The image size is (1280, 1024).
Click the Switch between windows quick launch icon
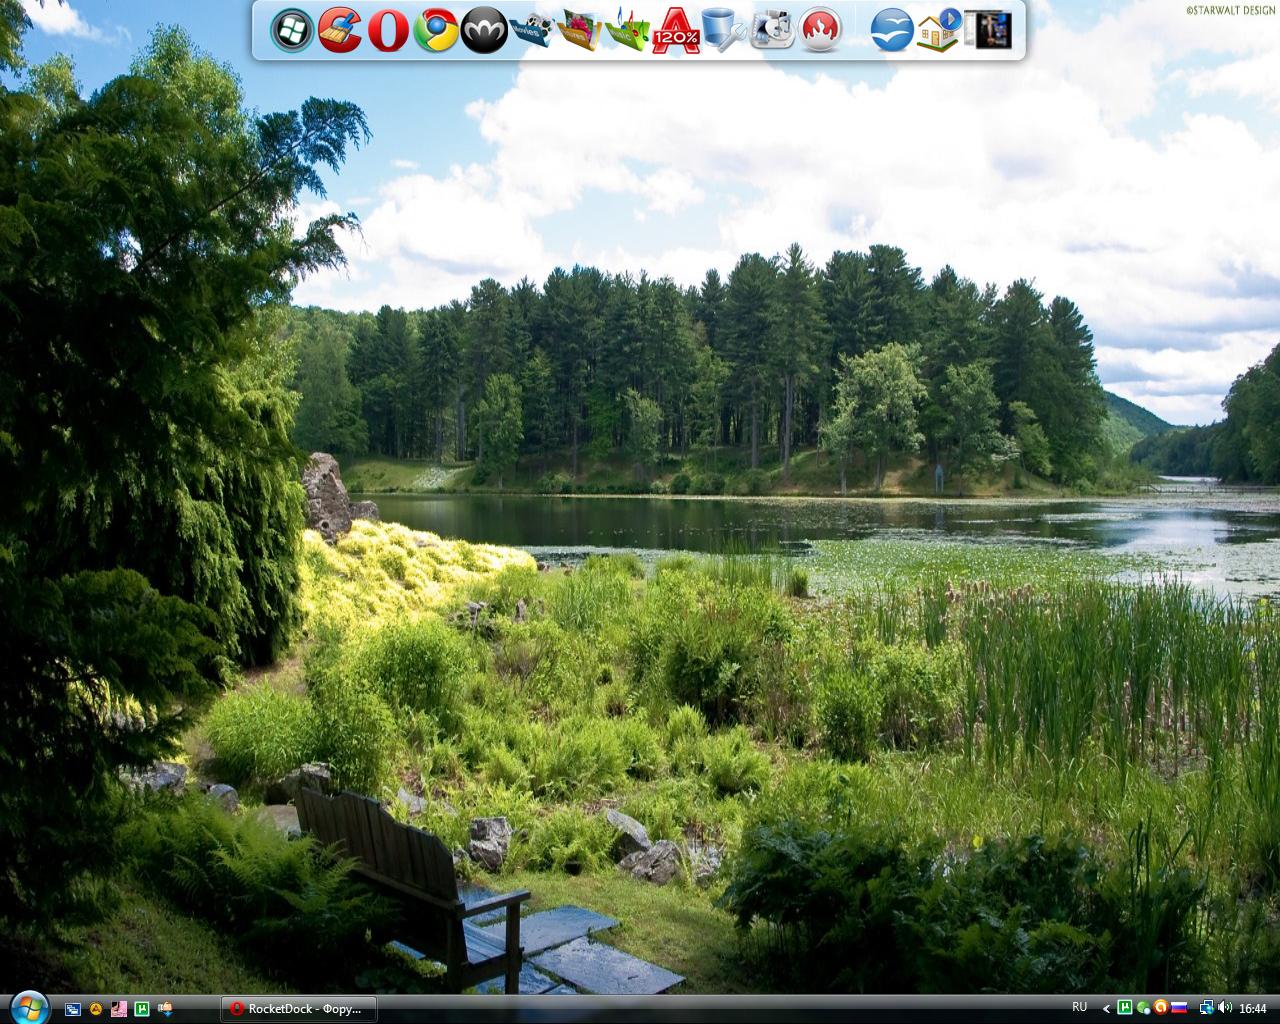coord(73,1009)
